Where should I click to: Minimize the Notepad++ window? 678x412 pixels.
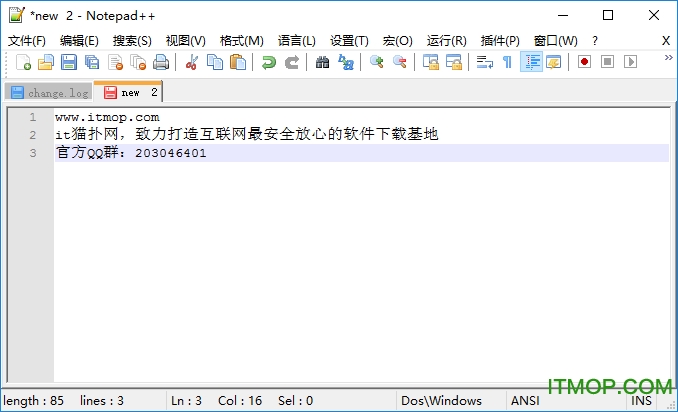click(x=563, y=16)
